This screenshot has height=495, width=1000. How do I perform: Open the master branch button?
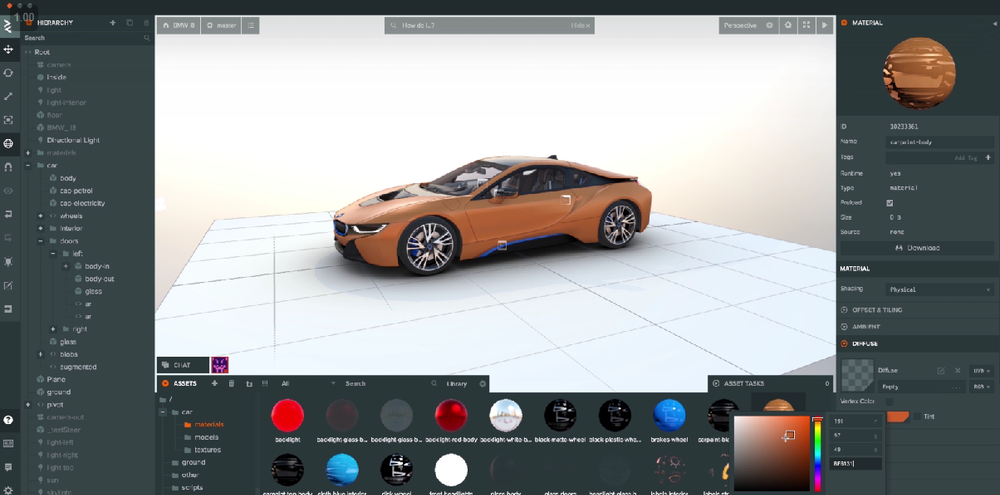pyautogui.click(x=221, y=26)
